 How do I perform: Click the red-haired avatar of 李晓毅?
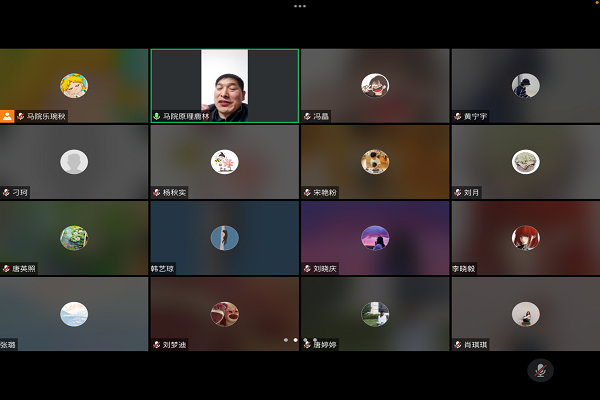coord(525,237)
